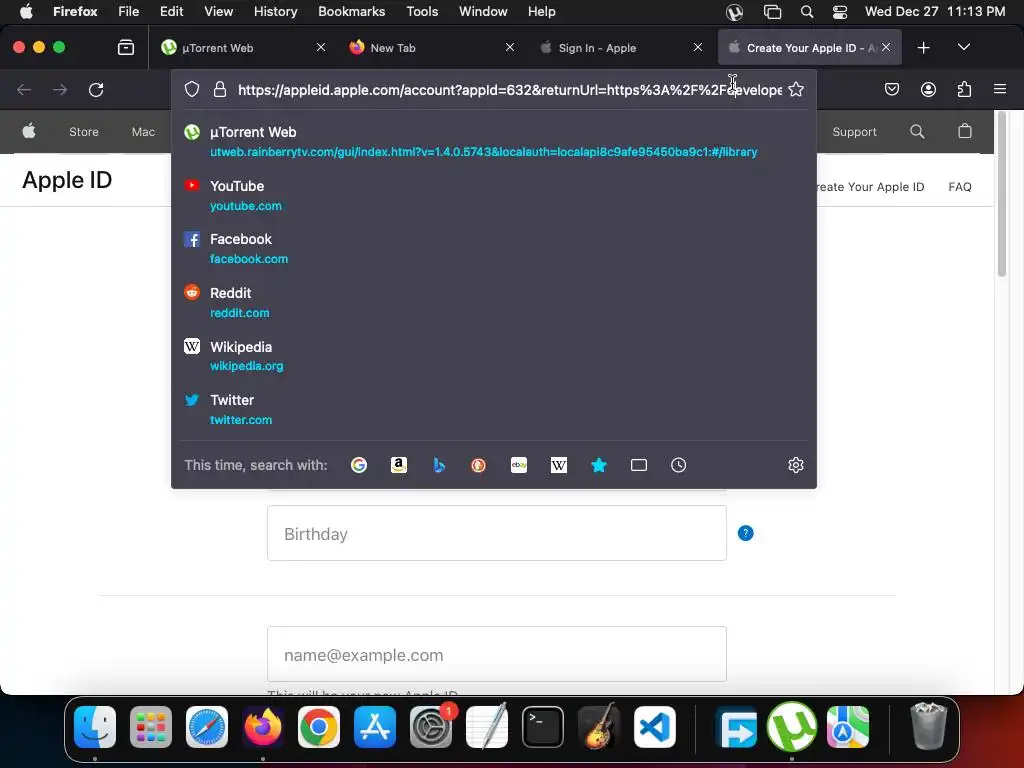The height and width of the screenshot is (768, 1024).
Task: Open Firefox View tab list icon
Action: coord(125,47)
